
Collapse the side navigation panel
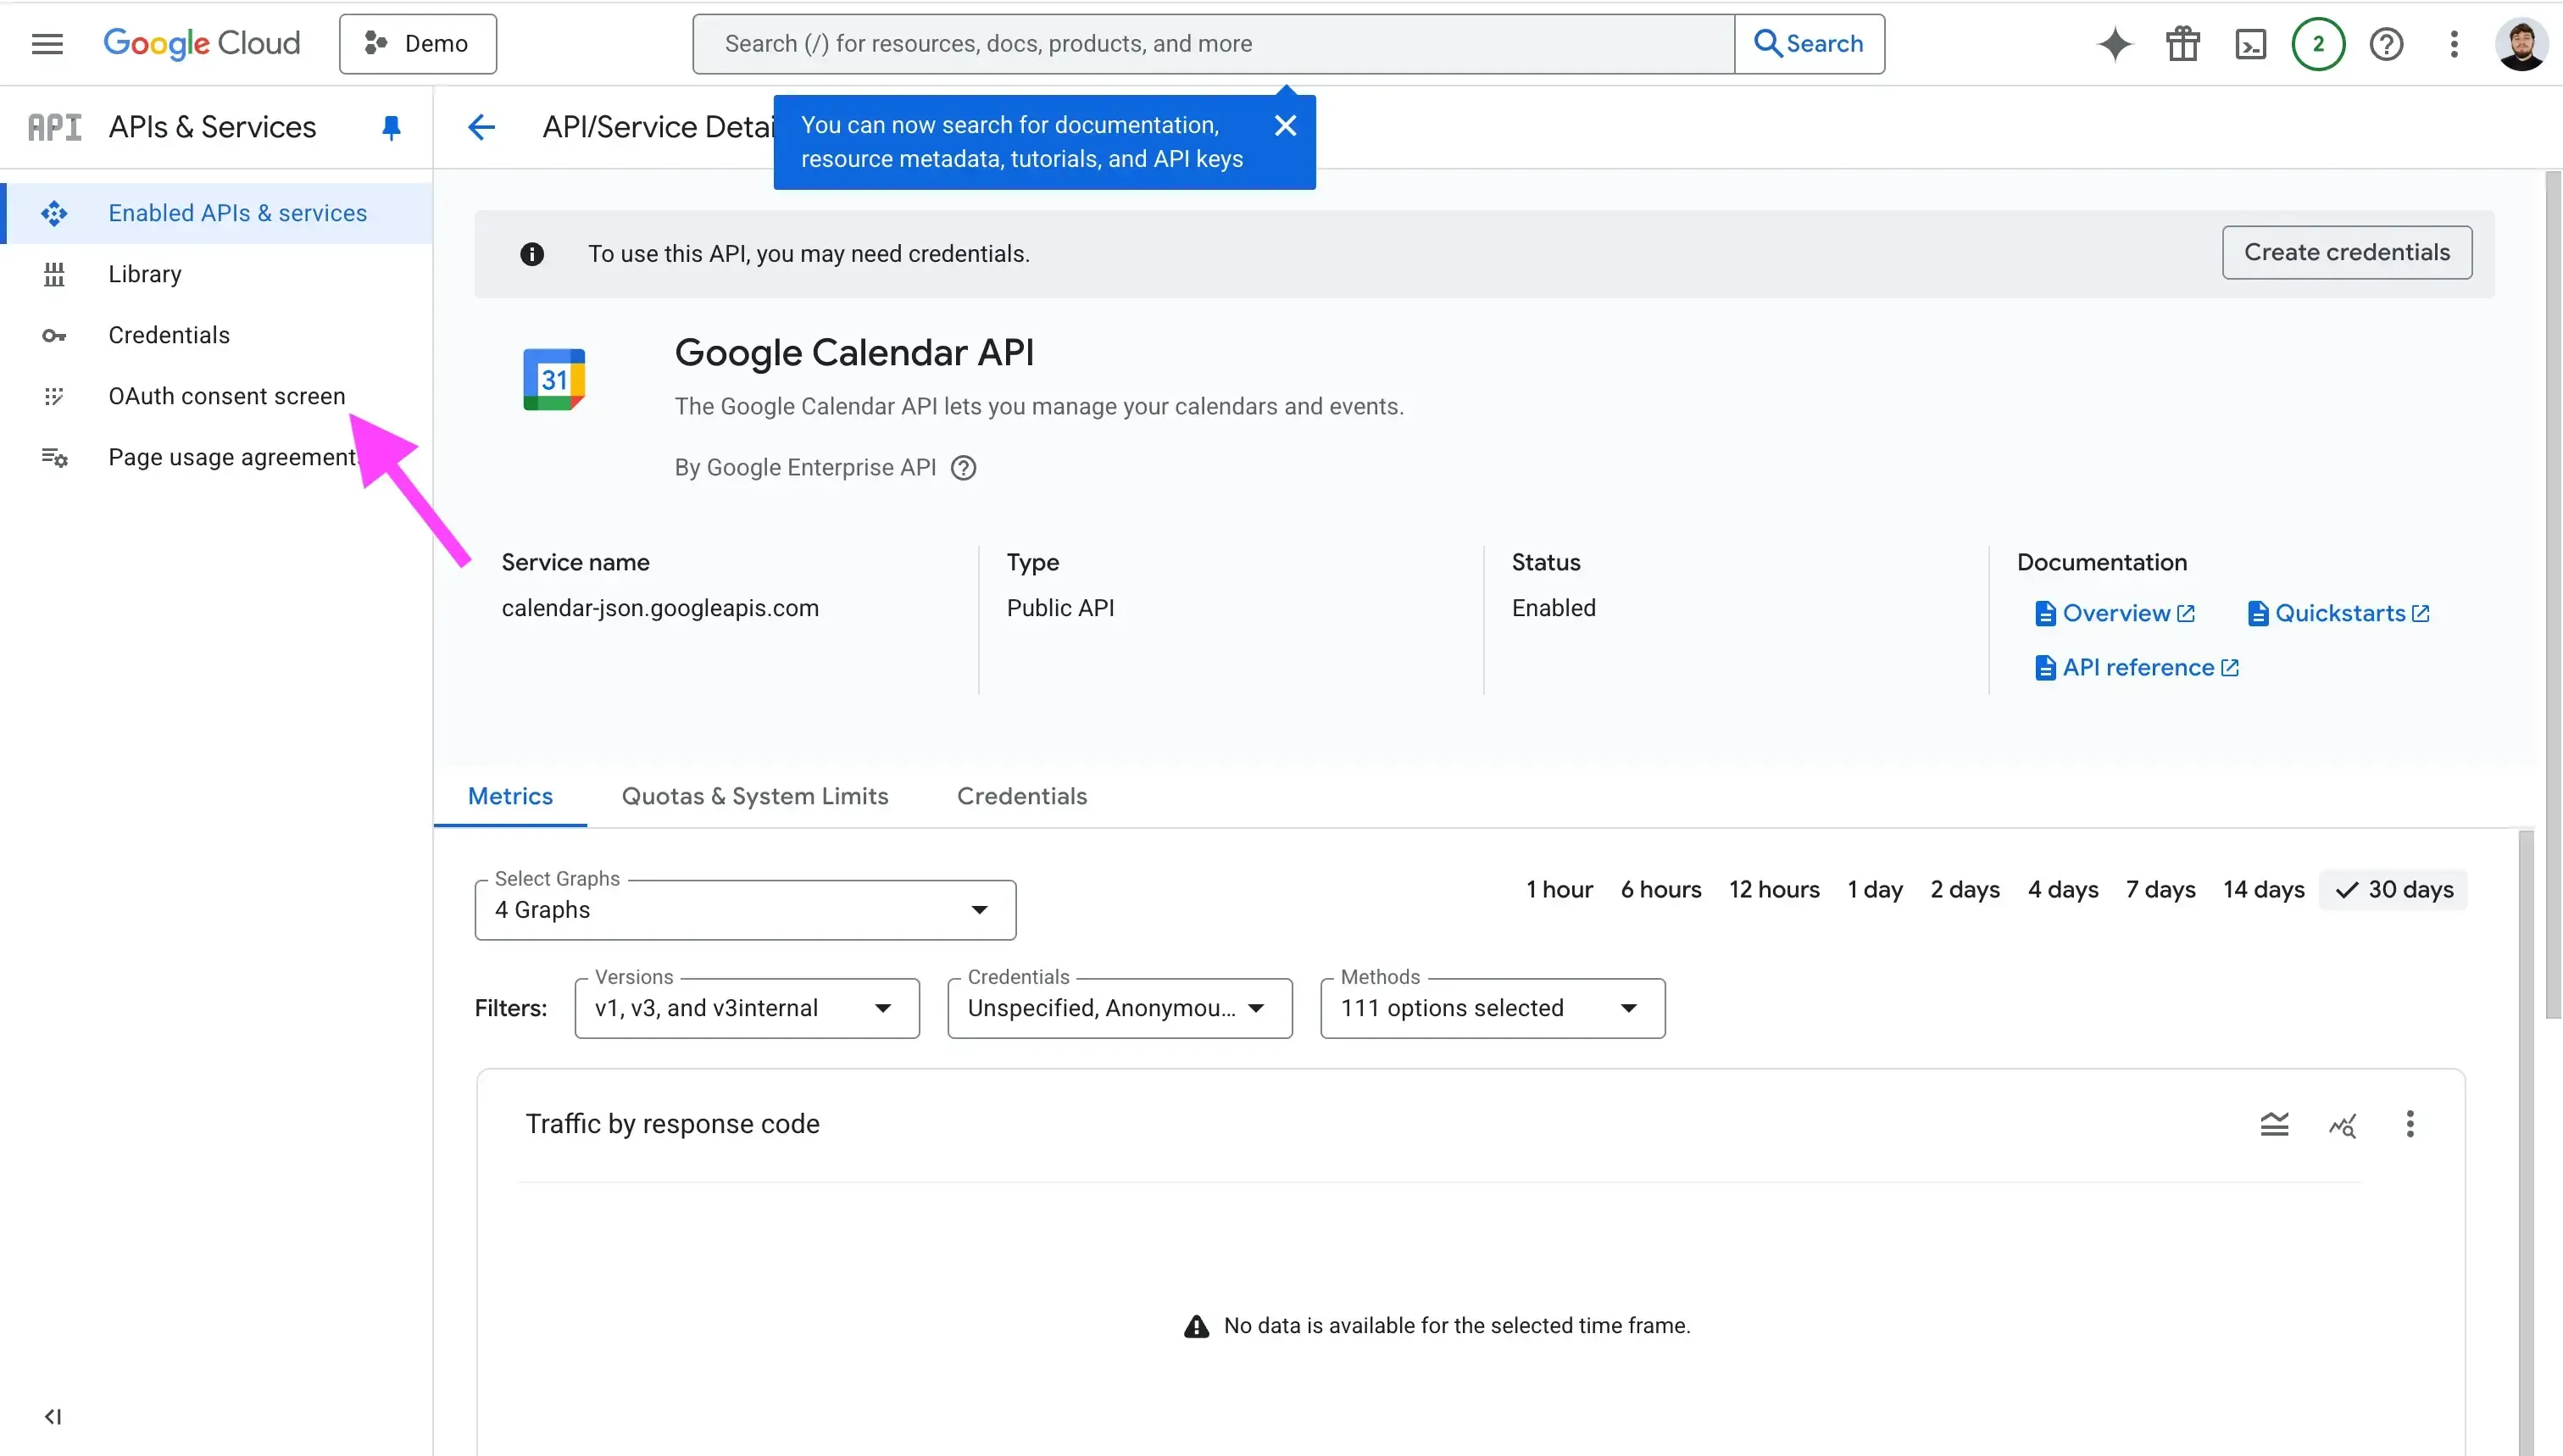[54, 1416]
